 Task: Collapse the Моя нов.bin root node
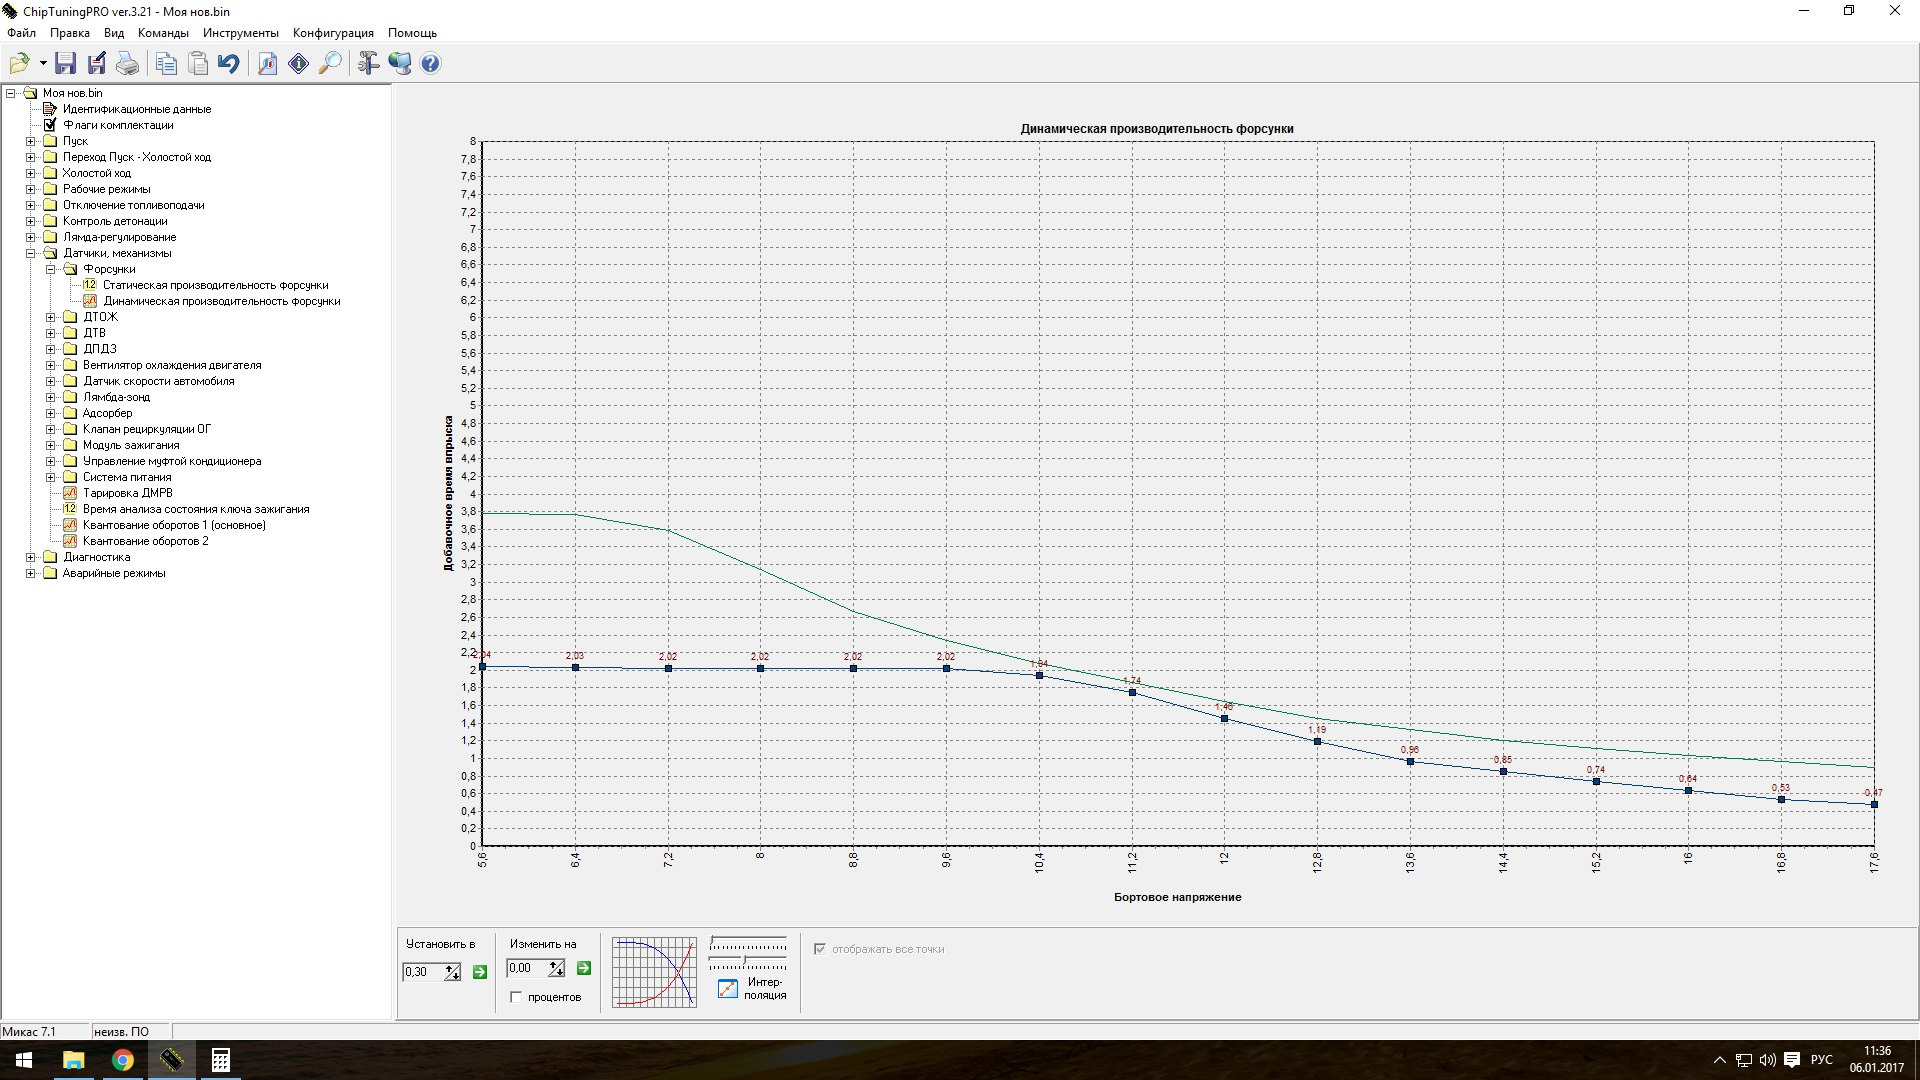(11, 93)
